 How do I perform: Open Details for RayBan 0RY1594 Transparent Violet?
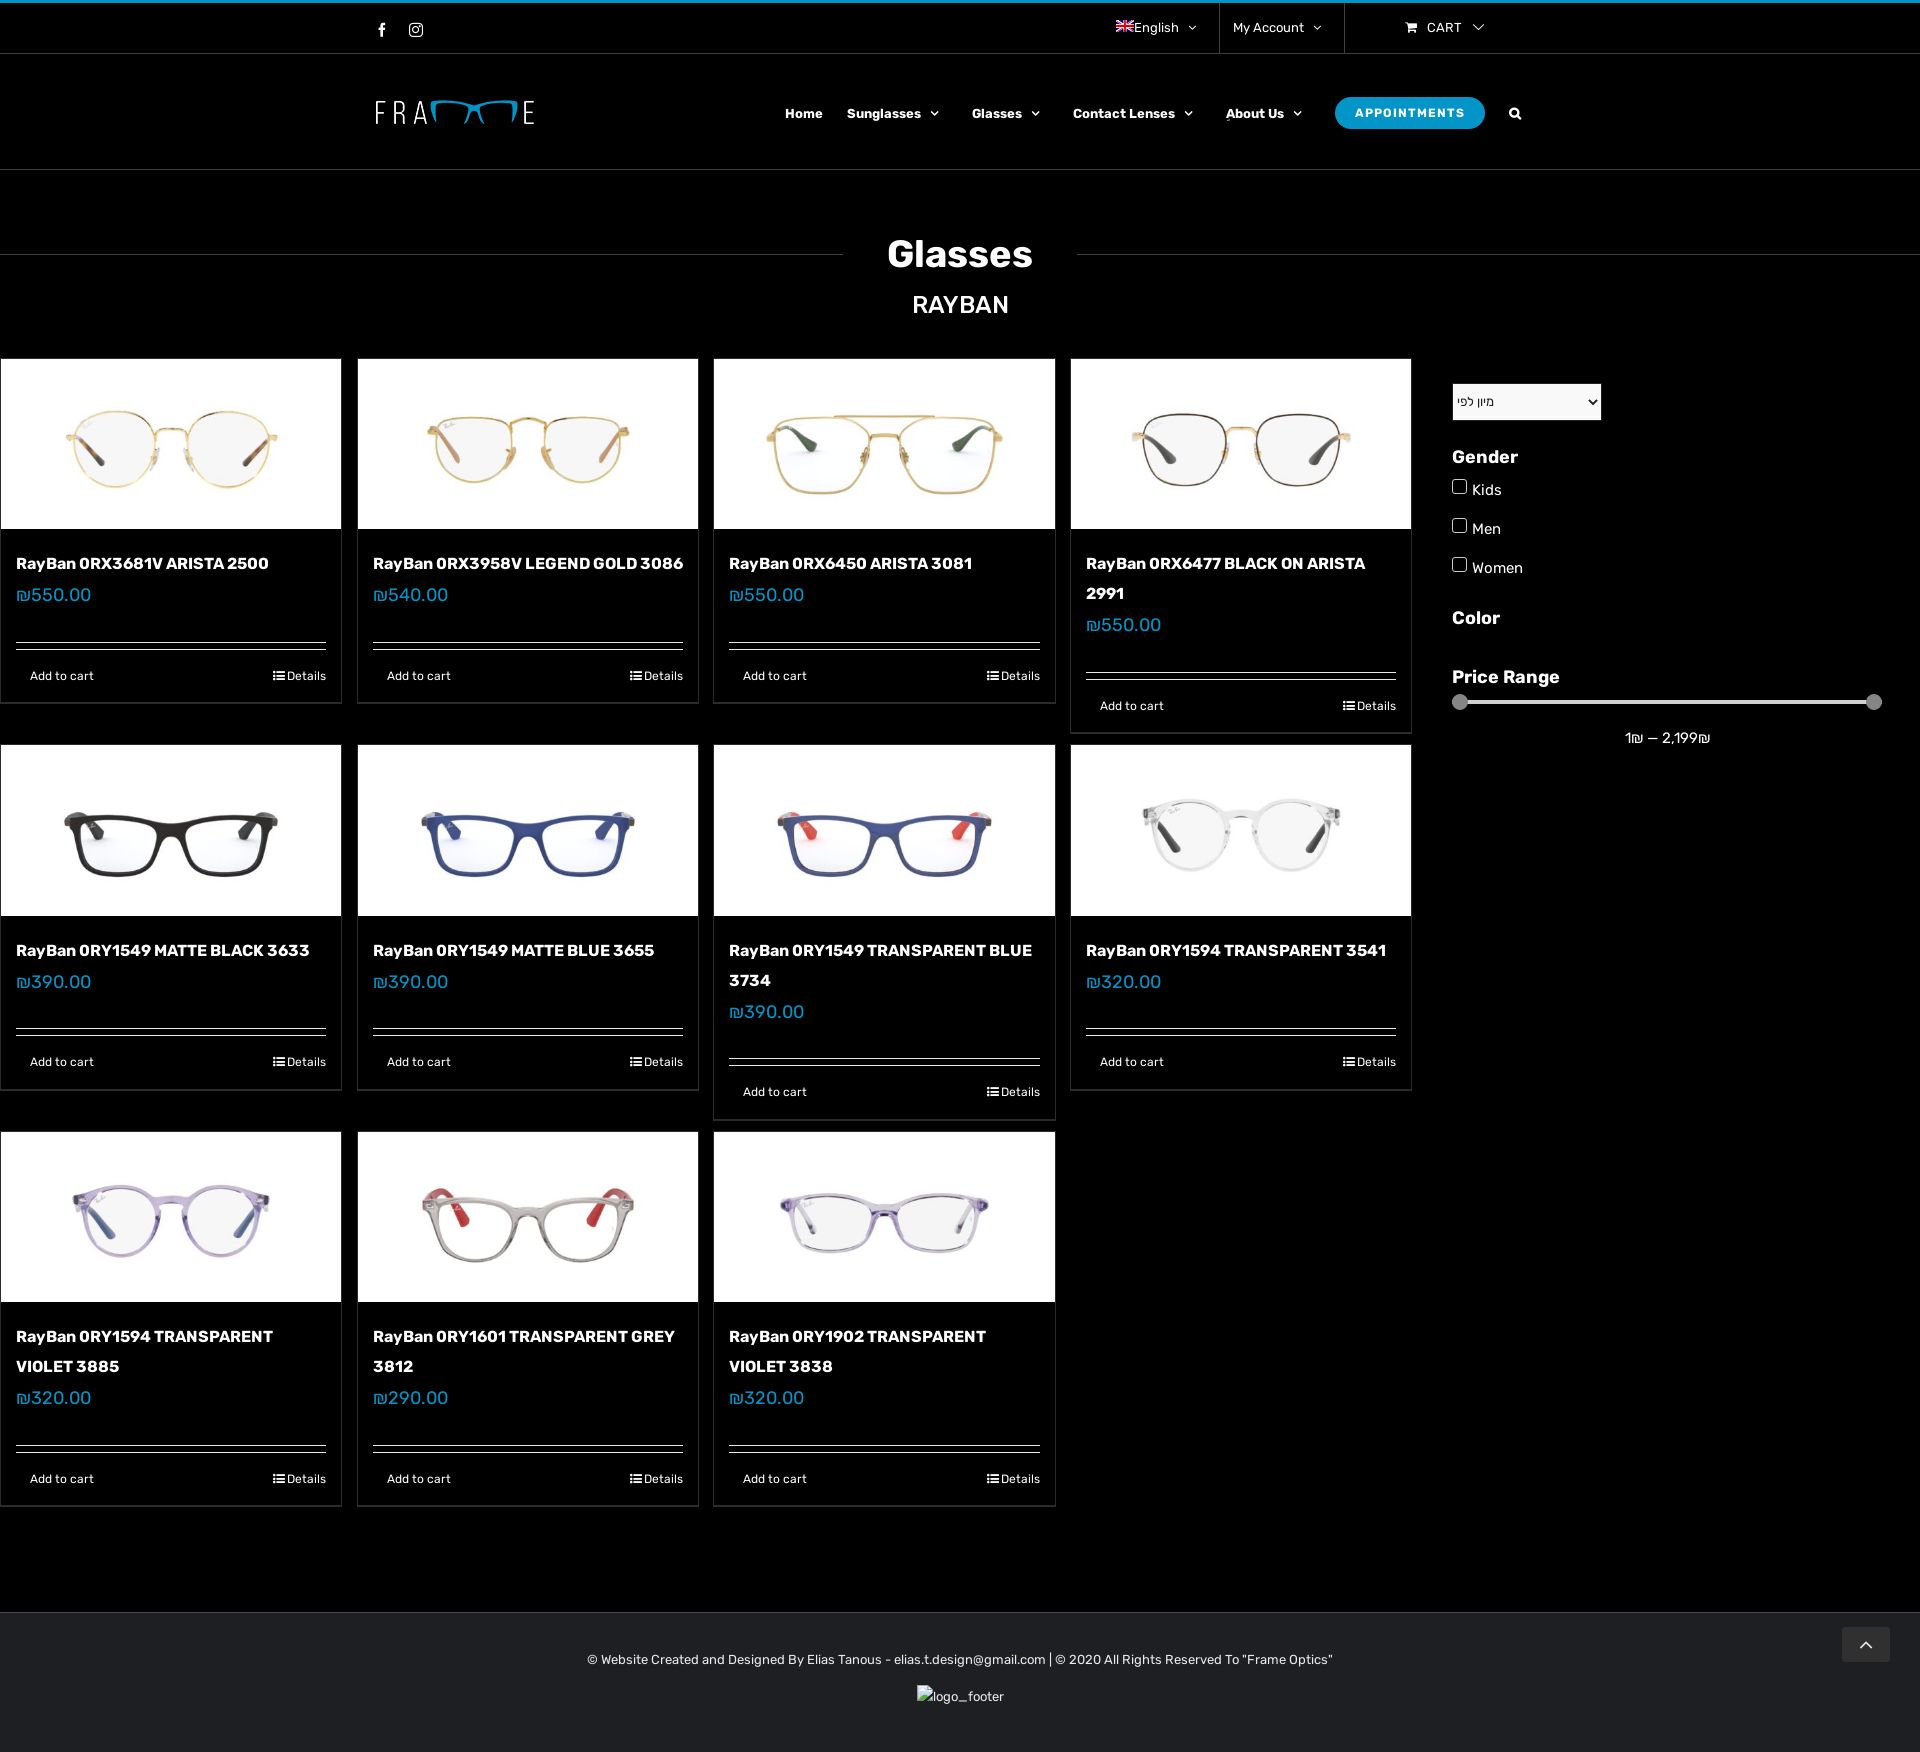pos(299,1479)
